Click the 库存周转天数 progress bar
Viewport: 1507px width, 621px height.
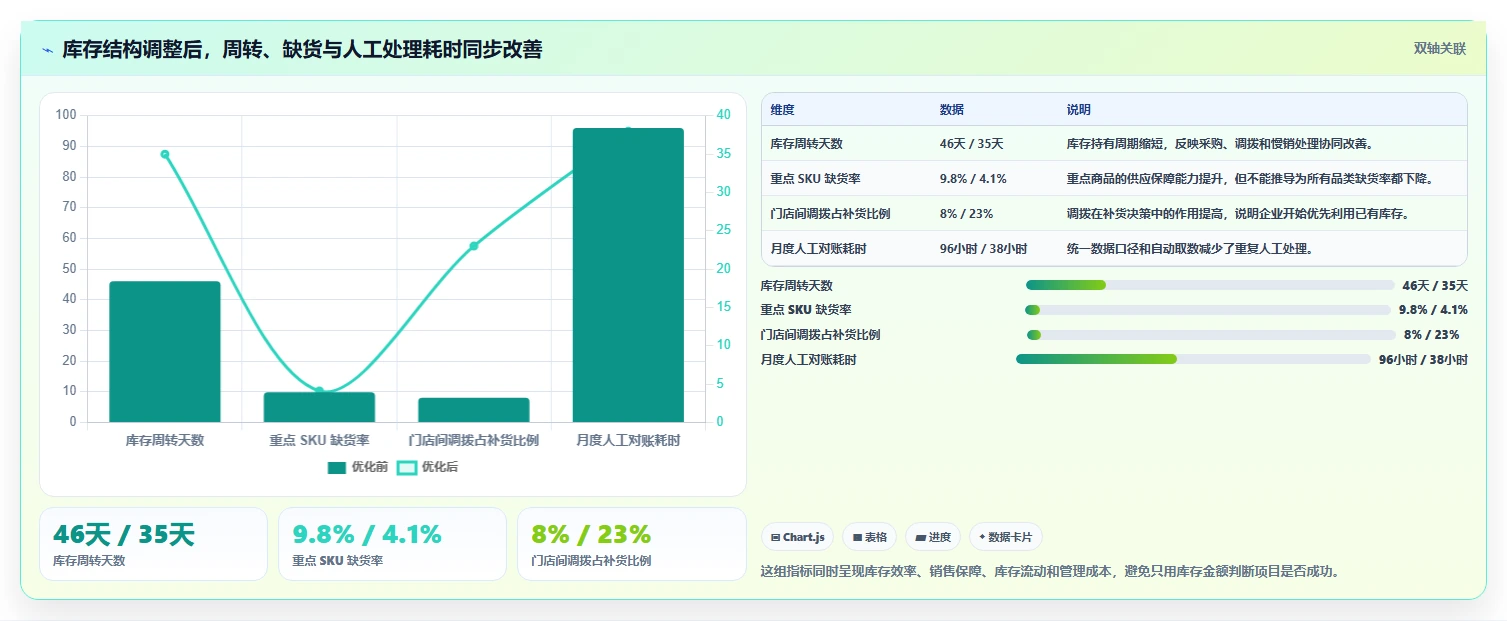1209,285
